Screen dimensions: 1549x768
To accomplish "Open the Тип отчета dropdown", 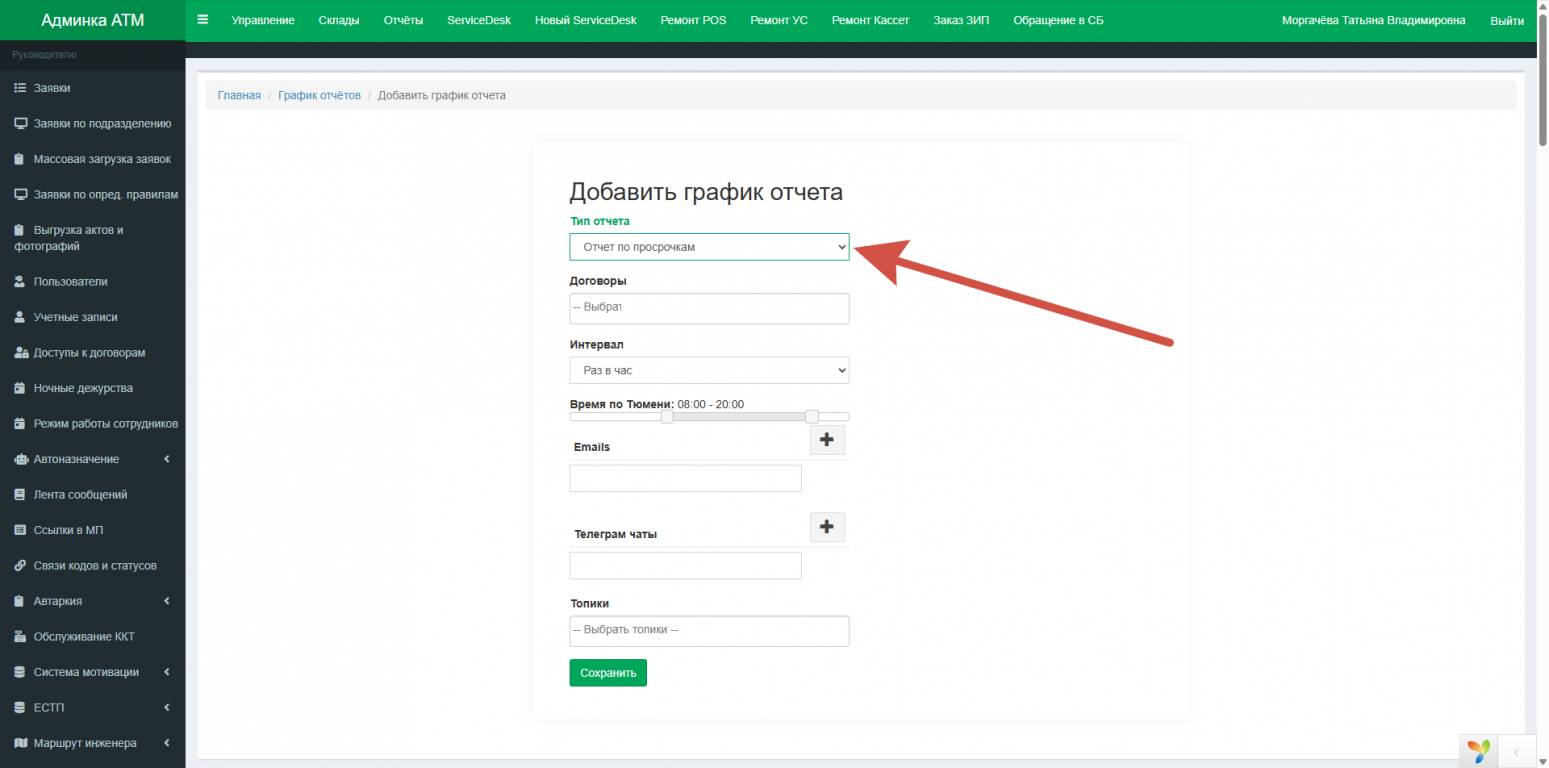I will click(x=709, y=247).
